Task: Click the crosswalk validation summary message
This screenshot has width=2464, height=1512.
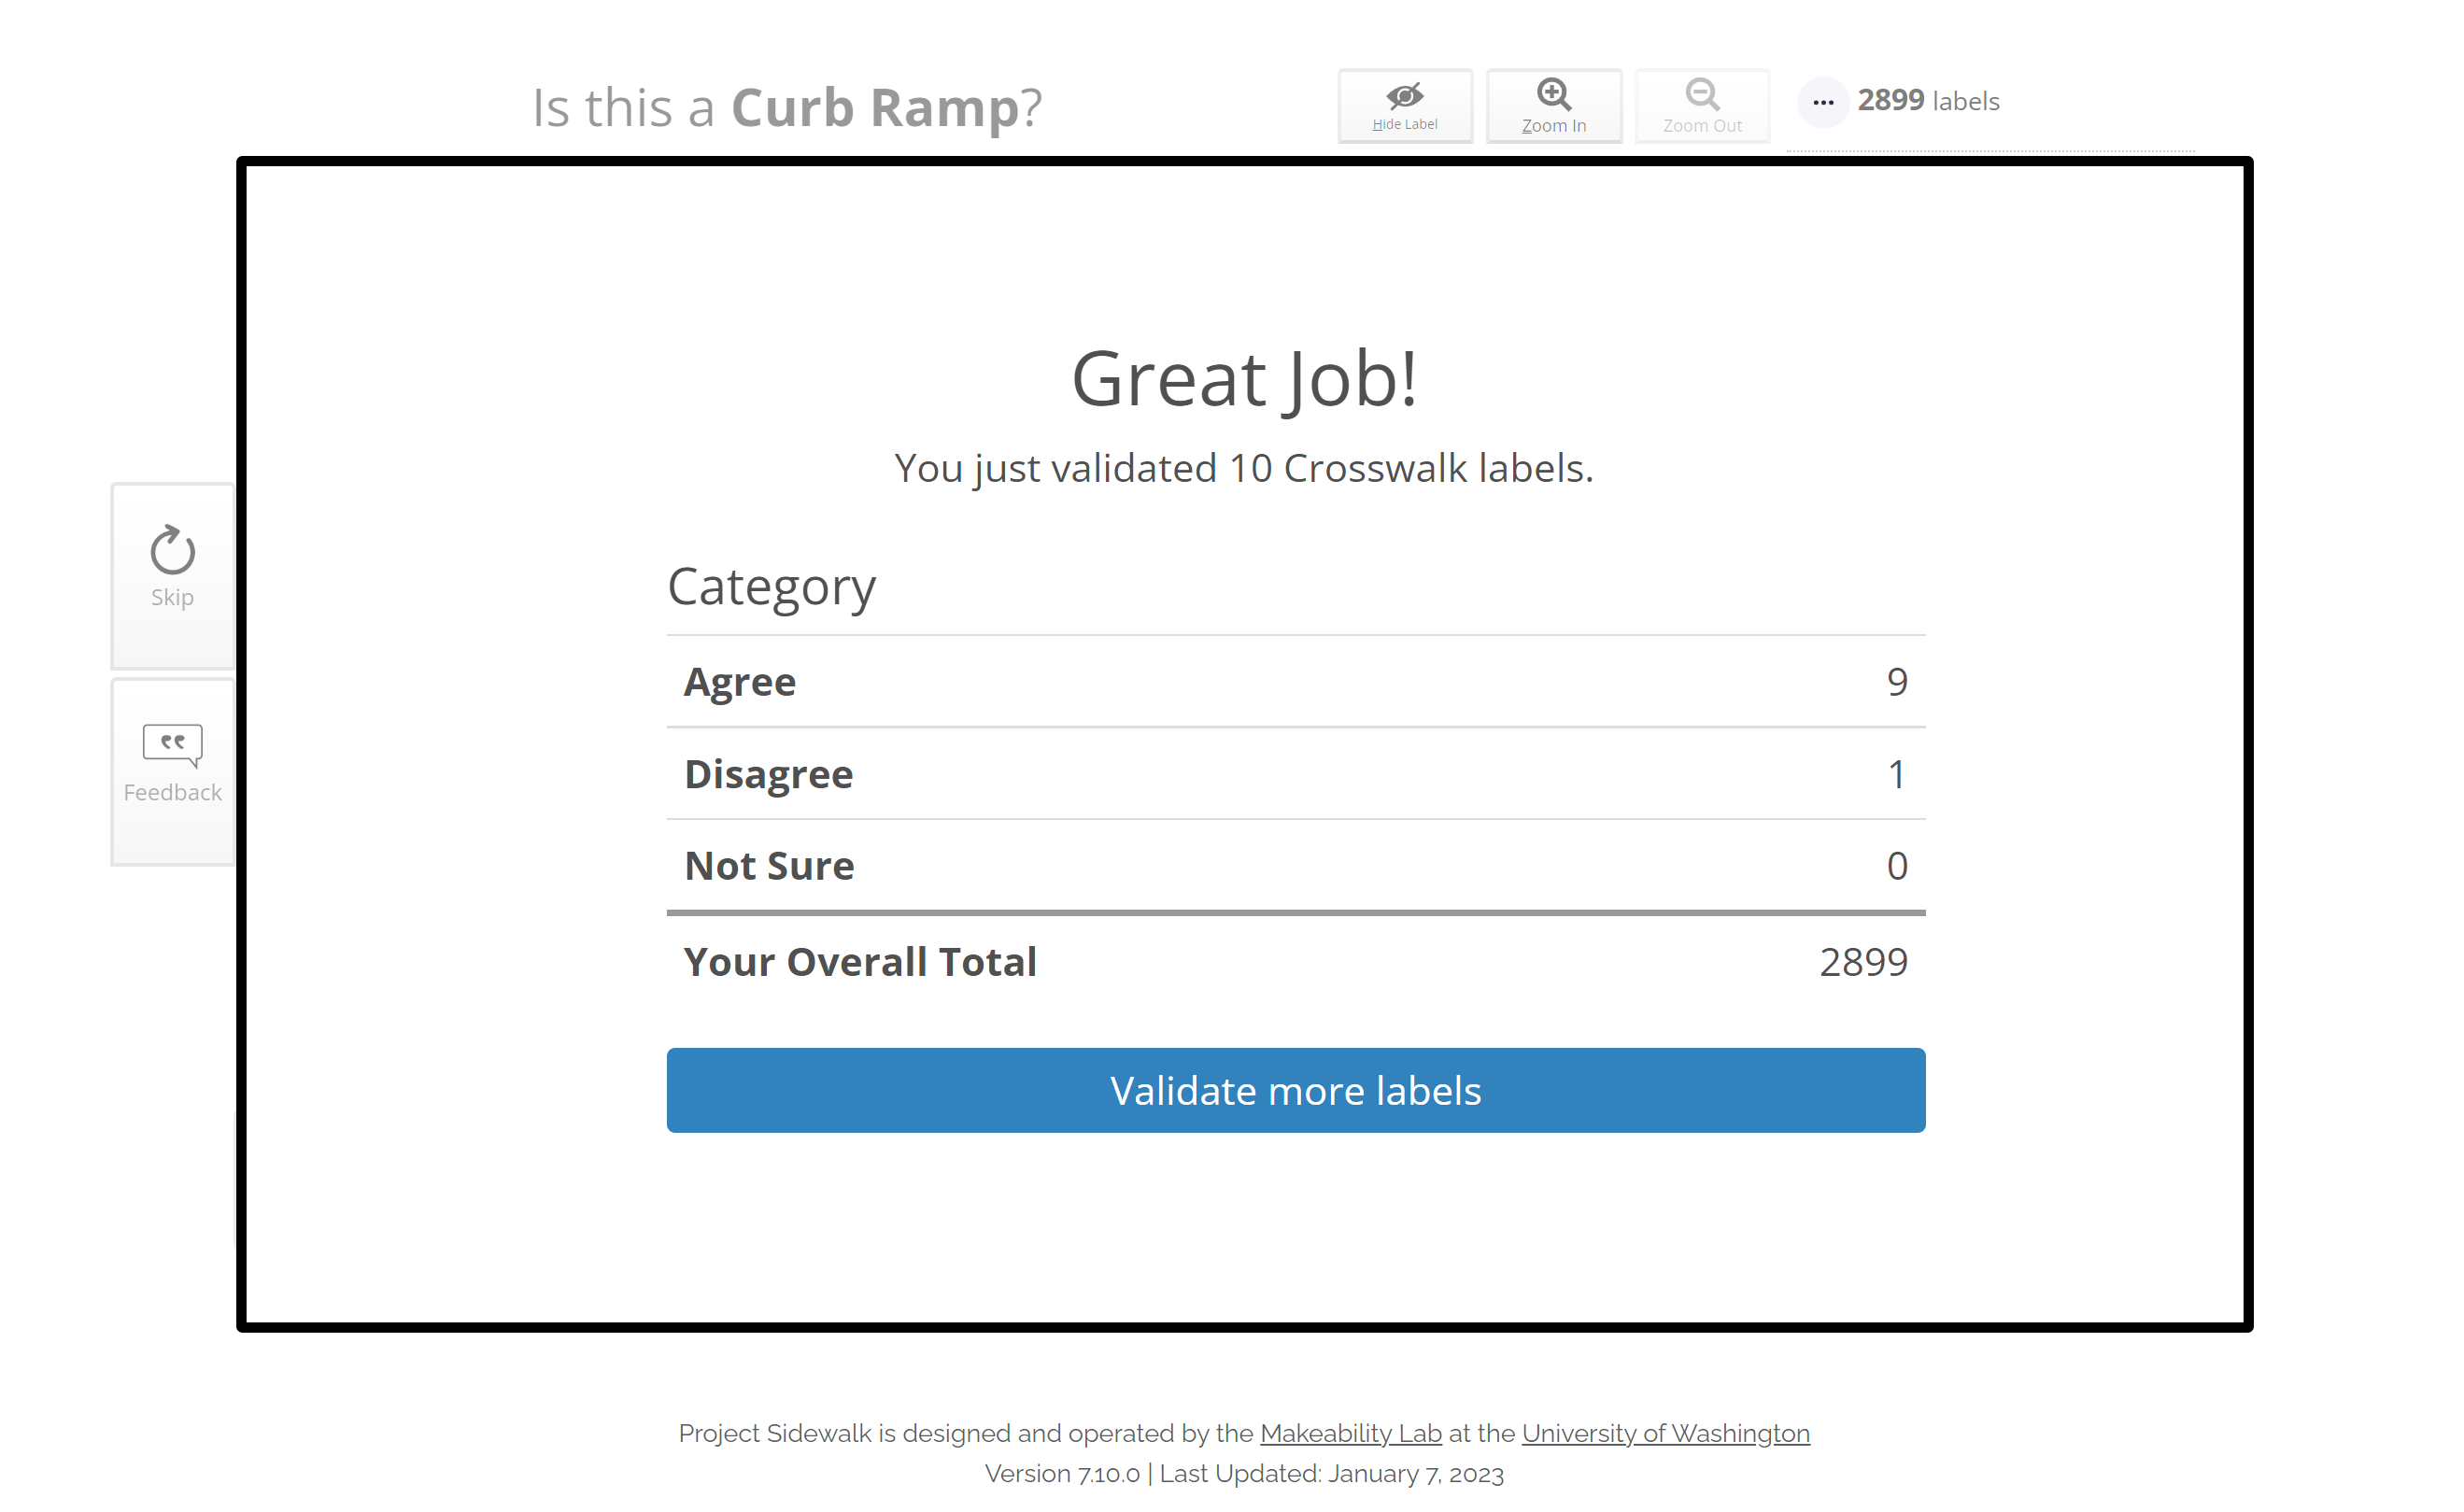Action: click(1243, 467)
